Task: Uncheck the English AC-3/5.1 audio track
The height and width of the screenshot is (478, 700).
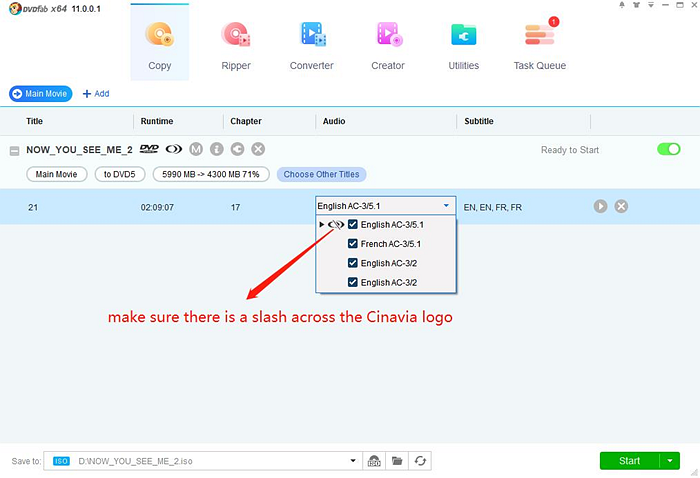Action: [x=353, y=224]
